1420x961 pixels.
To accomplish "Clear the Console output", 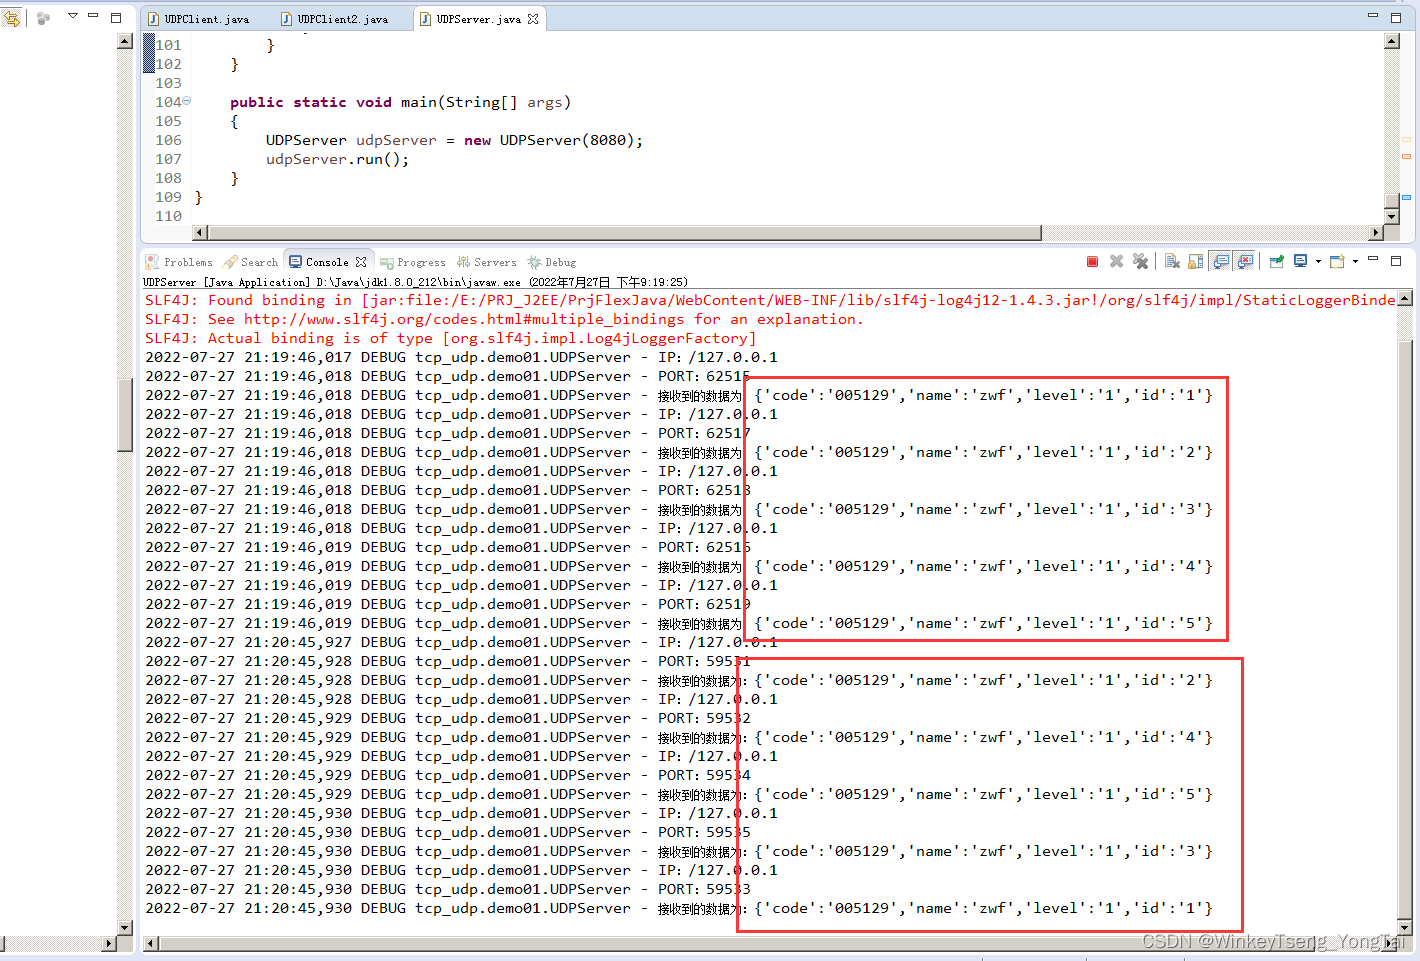I will click(x=1171, y=261).
